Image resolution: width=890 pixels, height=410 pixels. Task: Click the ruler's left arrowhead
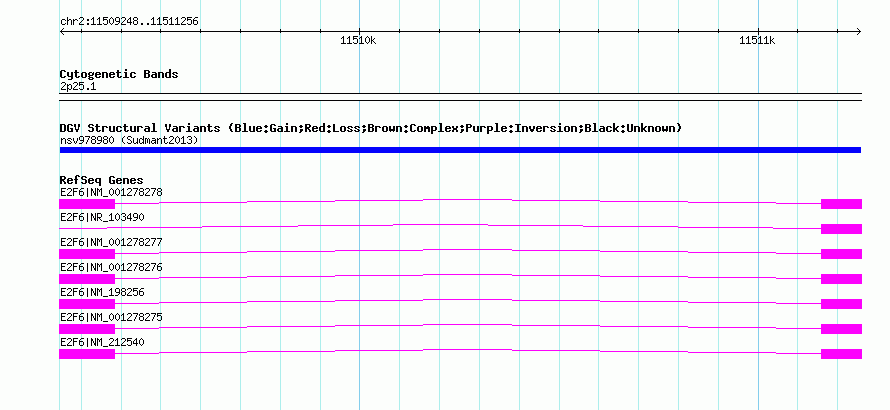(x=62, y=31)
